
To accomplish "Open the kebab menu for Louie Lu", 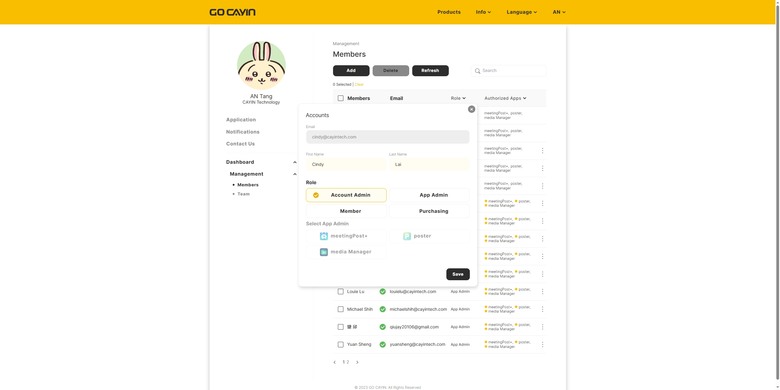I will pos(542,292).
